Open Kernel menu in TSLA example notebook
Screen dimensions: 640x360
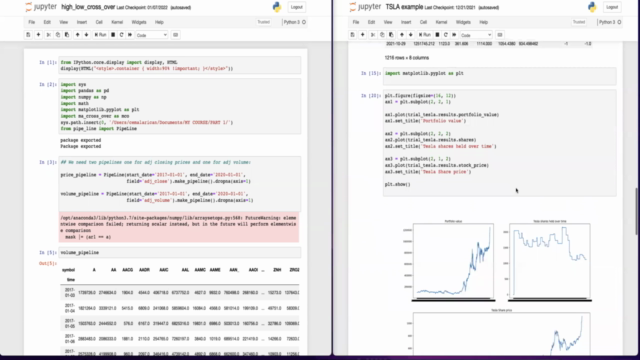click(x=441, y=22)
